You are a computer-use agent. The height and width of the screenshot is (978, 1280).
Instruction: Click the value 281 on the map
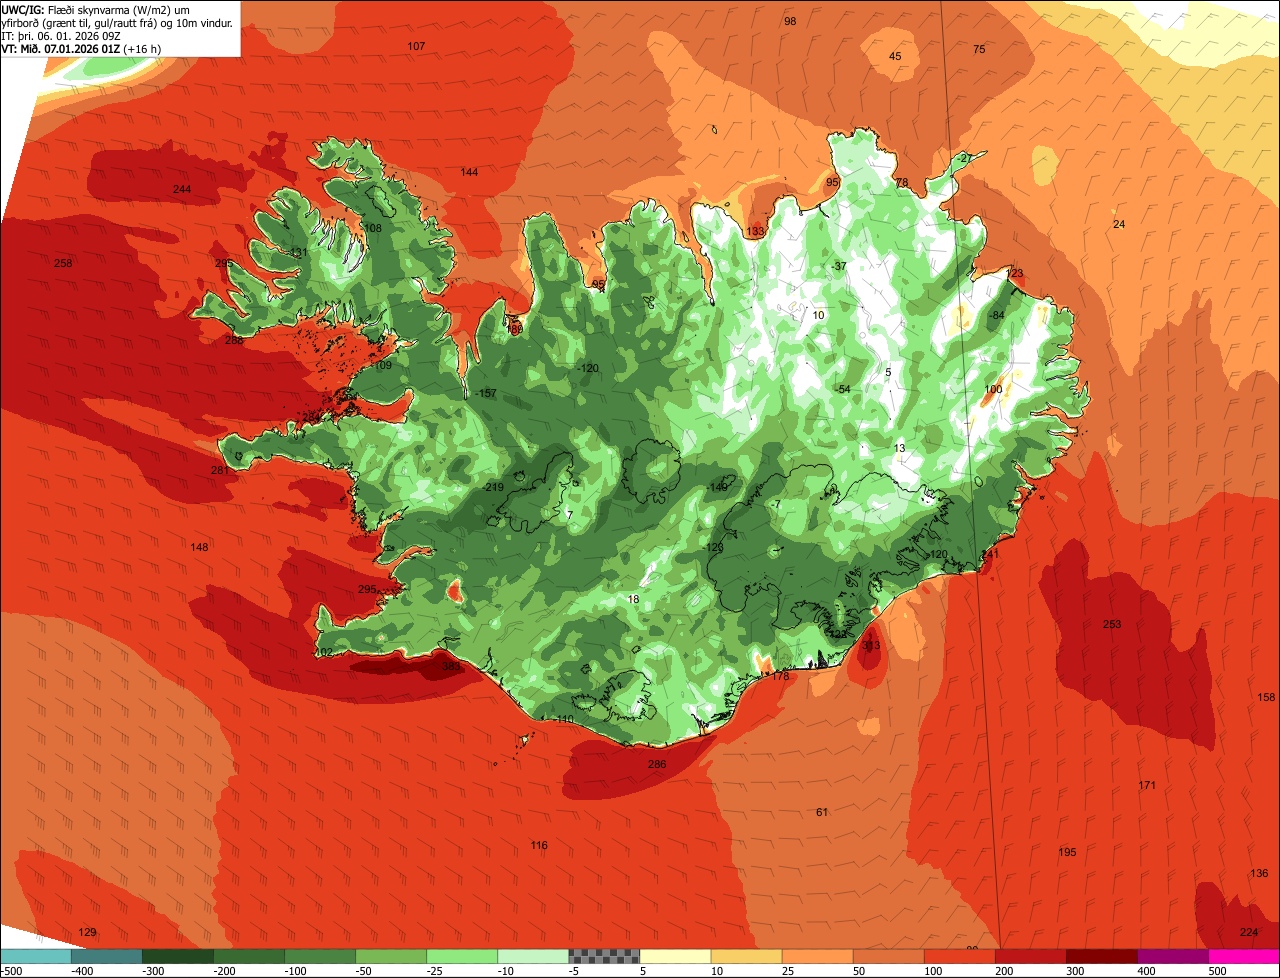coord(220,471)
